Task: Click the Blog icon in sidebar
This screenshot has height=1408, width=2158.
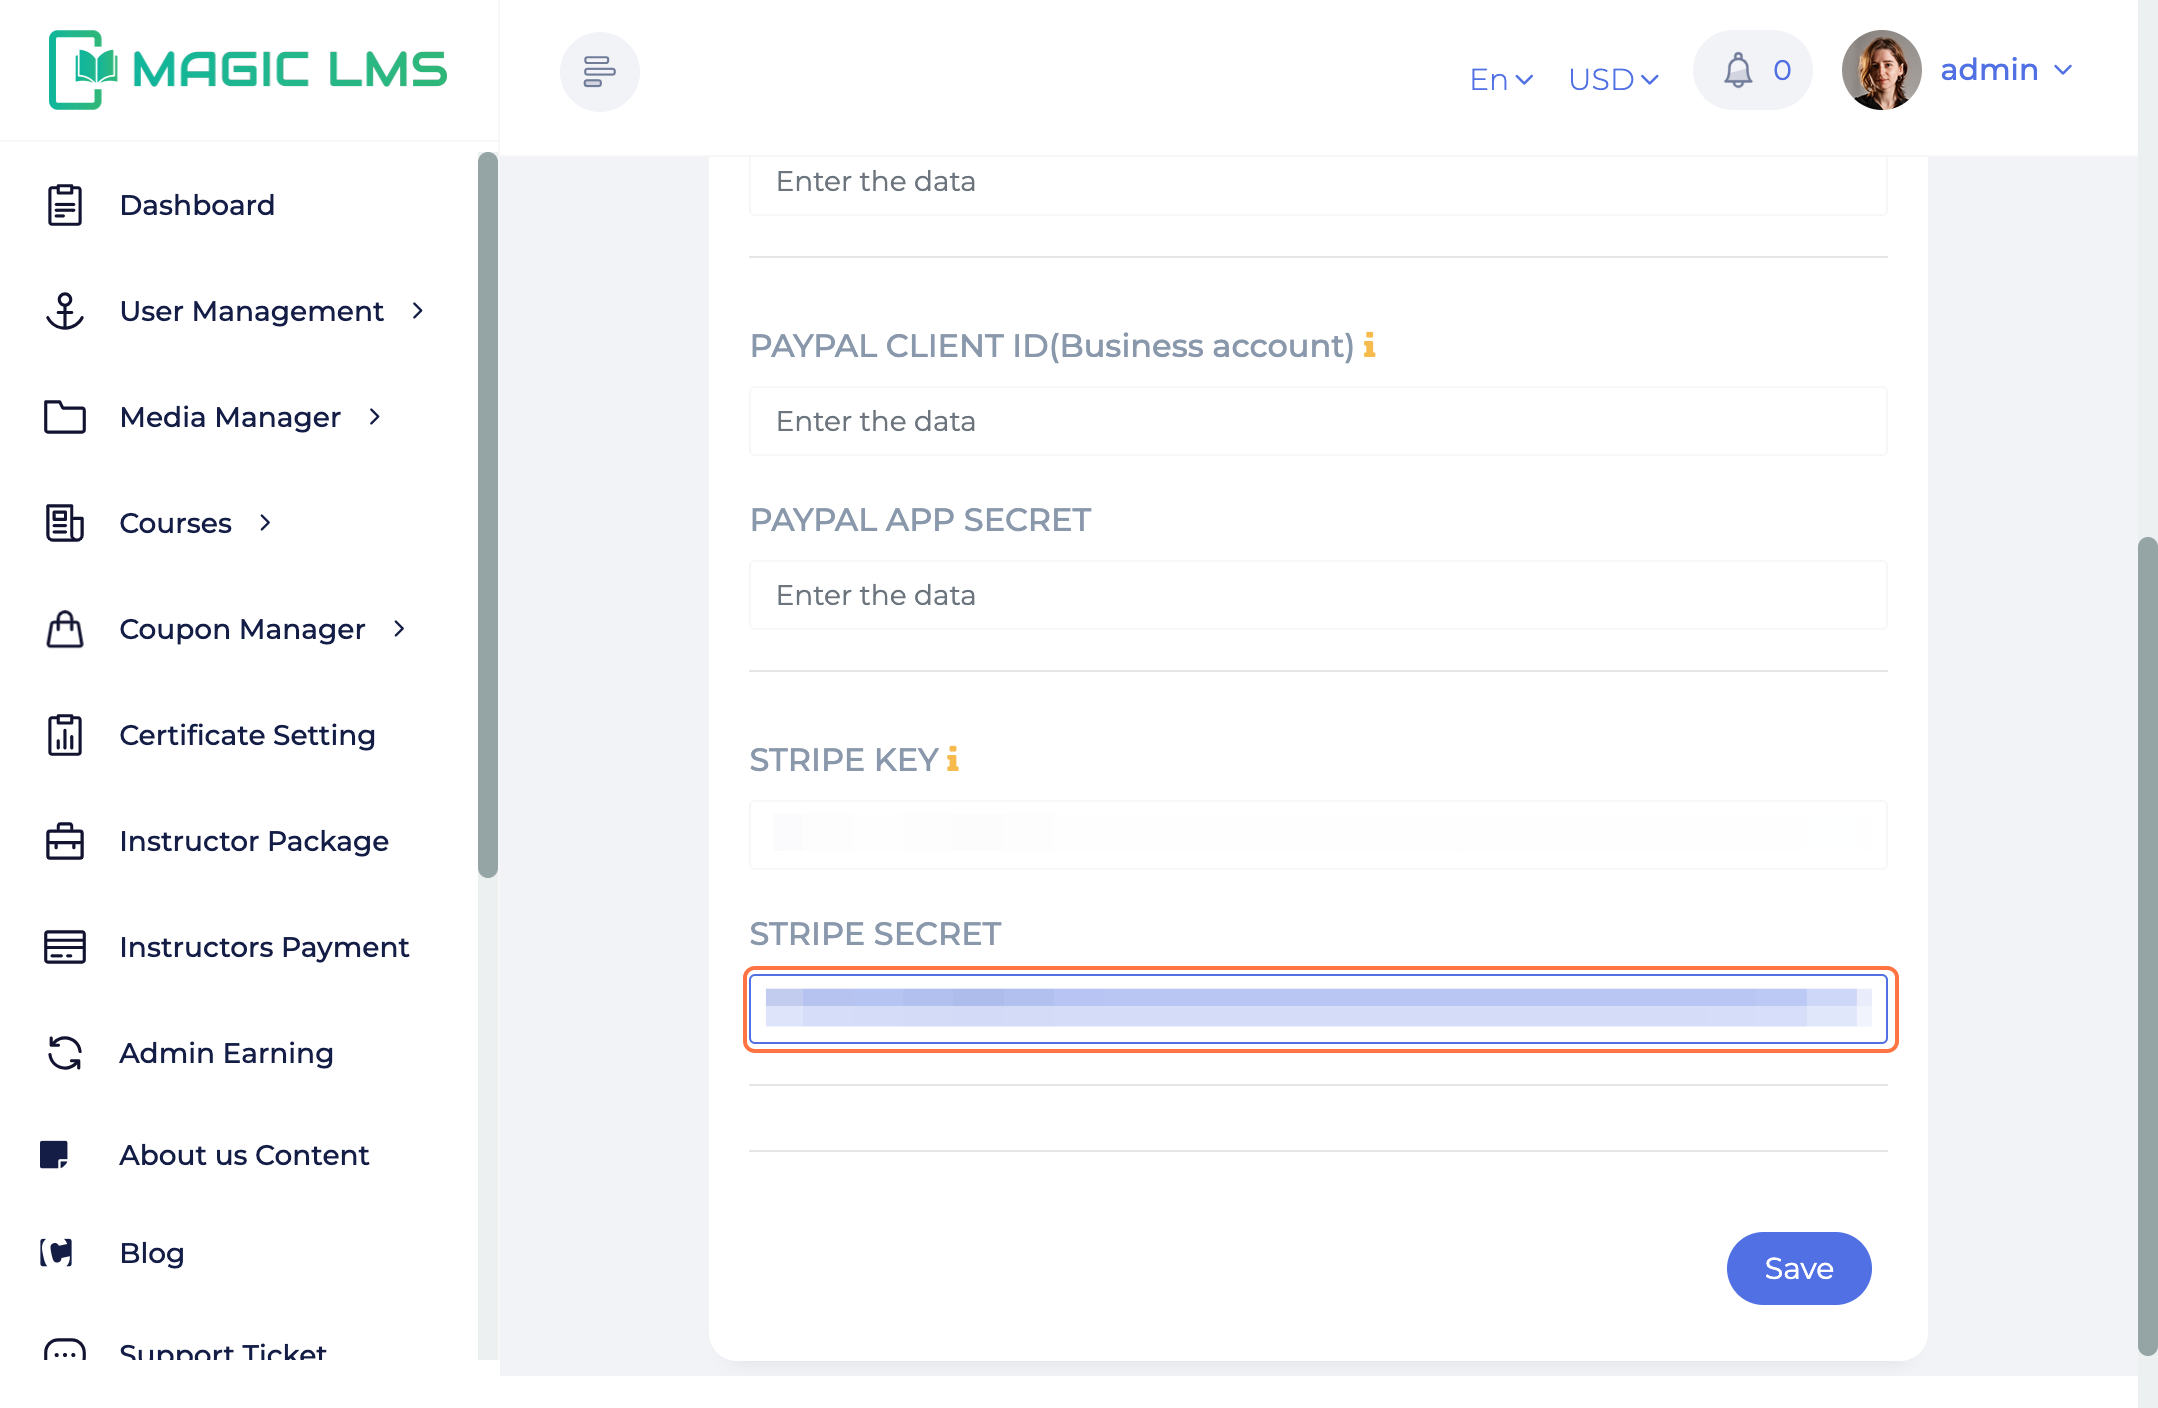Action: pyautogui.click(x=56, y=1253)
